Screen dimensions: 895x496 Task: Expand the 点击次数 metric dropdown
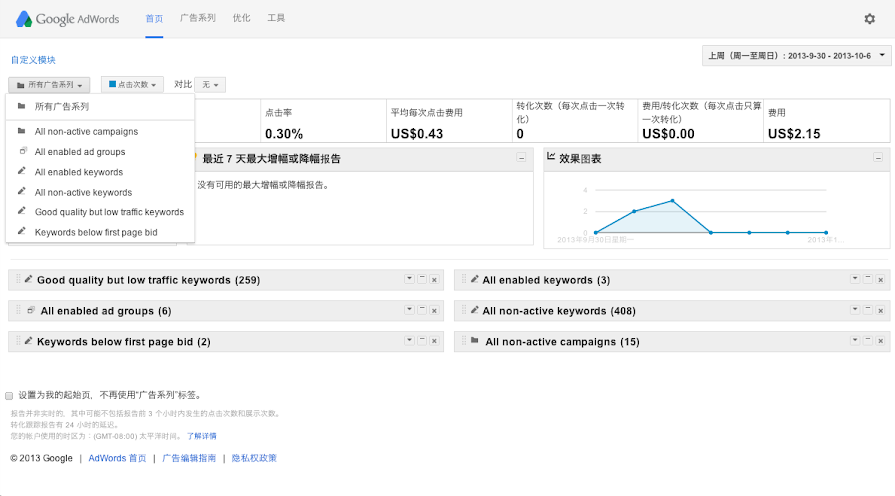pyautogui.click(x=132, y=85)
